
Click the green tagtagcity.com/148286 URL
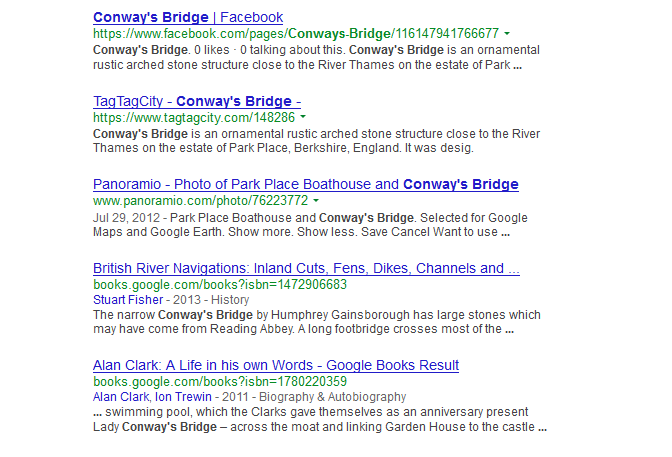click(194, 117)
